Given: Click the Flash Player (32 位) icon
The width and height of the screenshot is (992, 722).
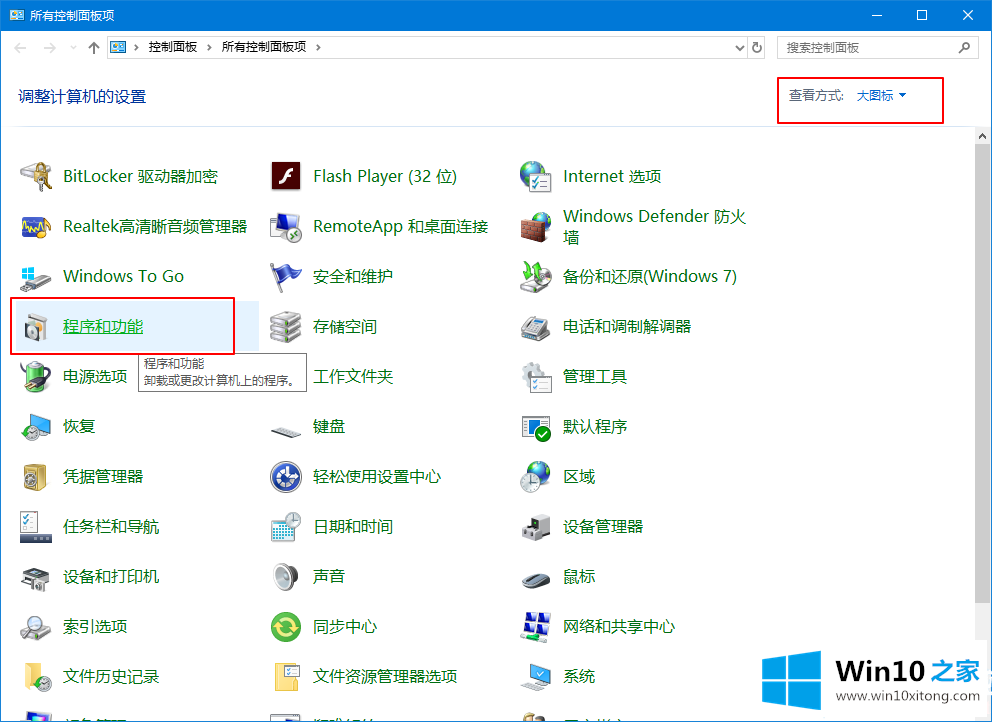Looking at the screenshot, I should (286, 176).
